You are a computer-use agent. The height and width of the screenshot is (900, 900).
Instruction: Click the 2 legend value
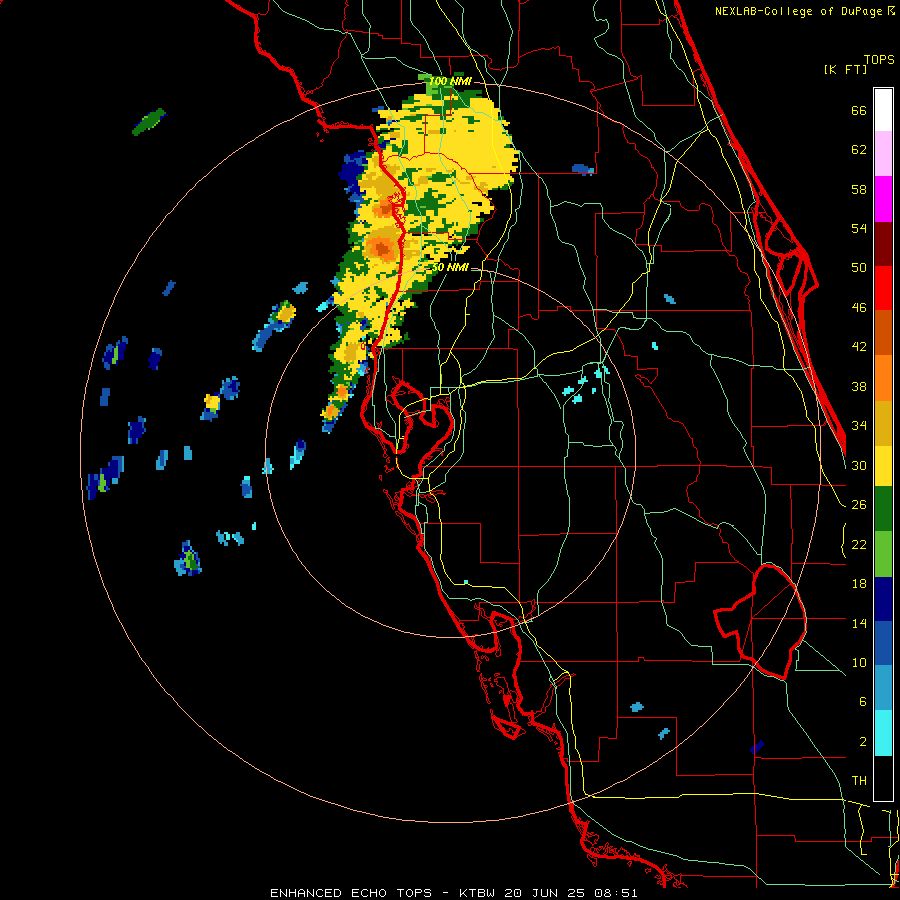click(x=862, y=742)
